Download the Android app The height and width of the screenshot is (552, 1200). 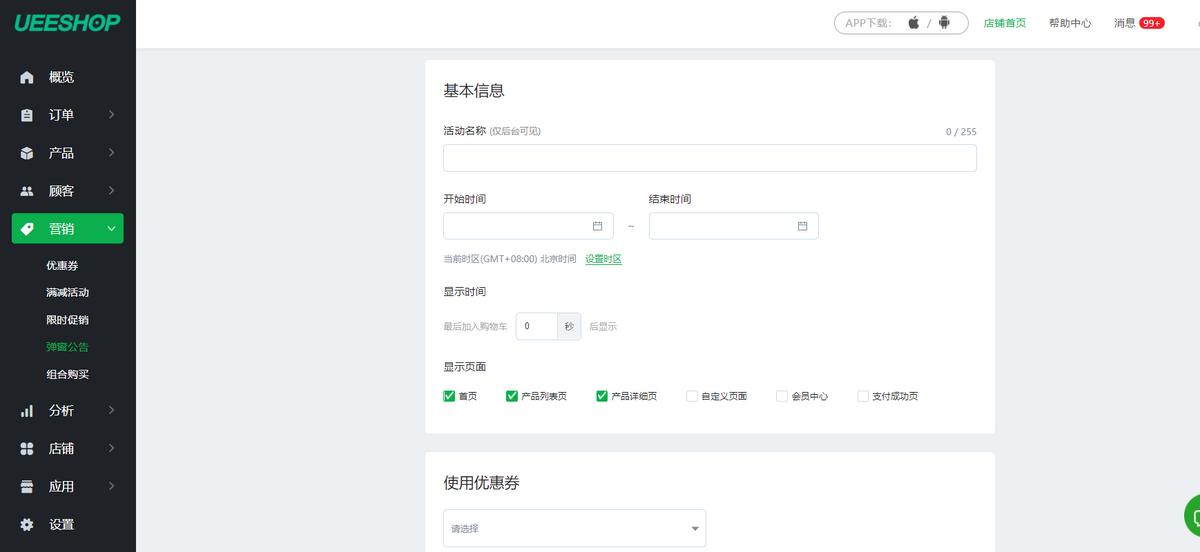click(944, 23)
